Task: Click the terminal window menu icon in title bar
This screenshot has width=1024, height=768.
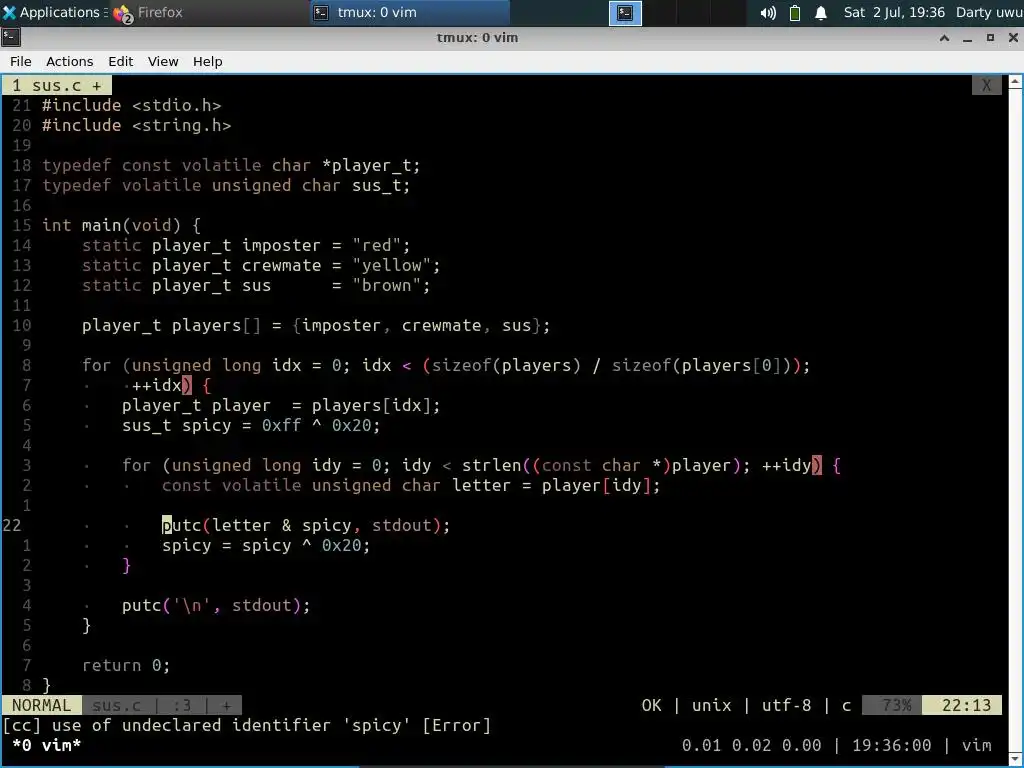Action: click(x=11, y=37)
